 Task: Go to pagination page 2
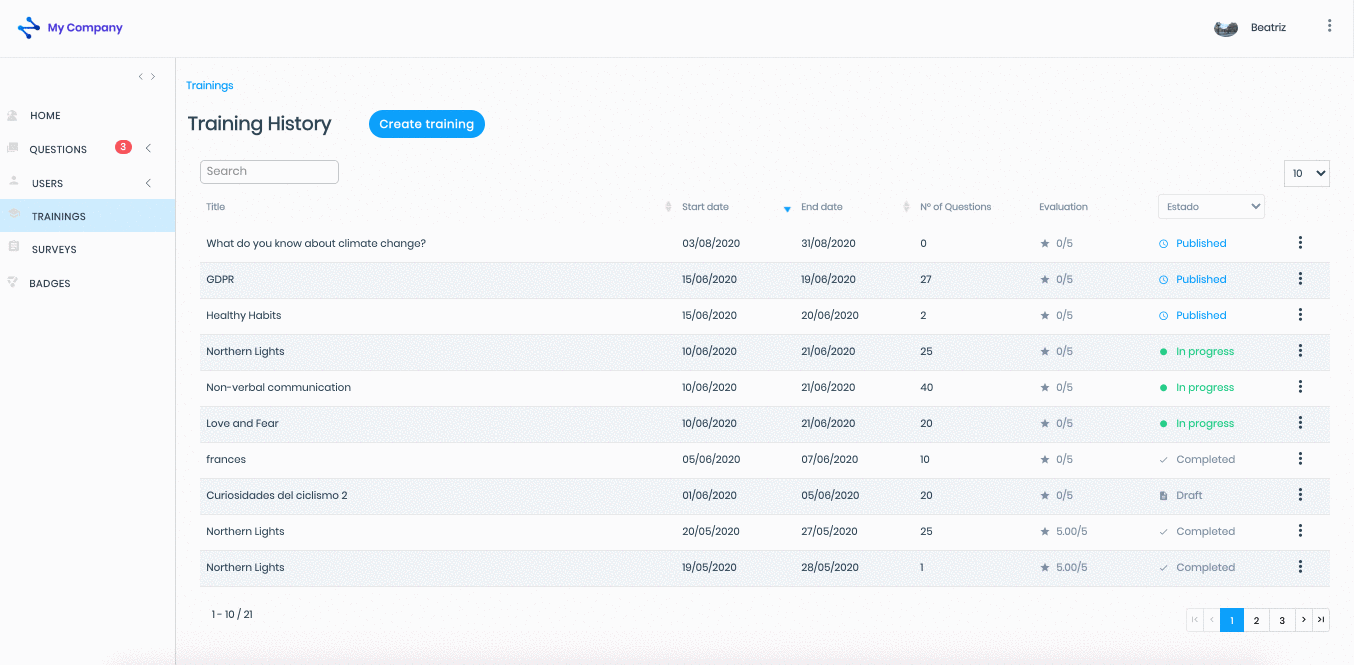pyautogui.click(x=1257, y=620)
